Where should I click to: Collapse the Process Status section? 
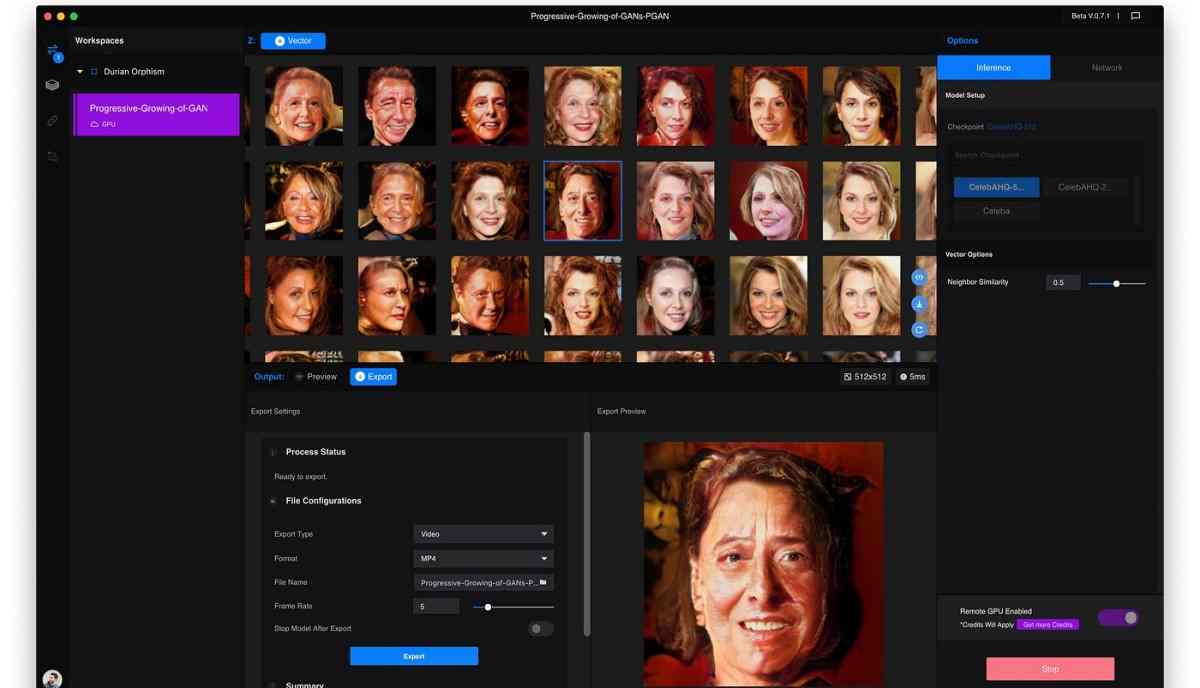(x=273, y=452)
